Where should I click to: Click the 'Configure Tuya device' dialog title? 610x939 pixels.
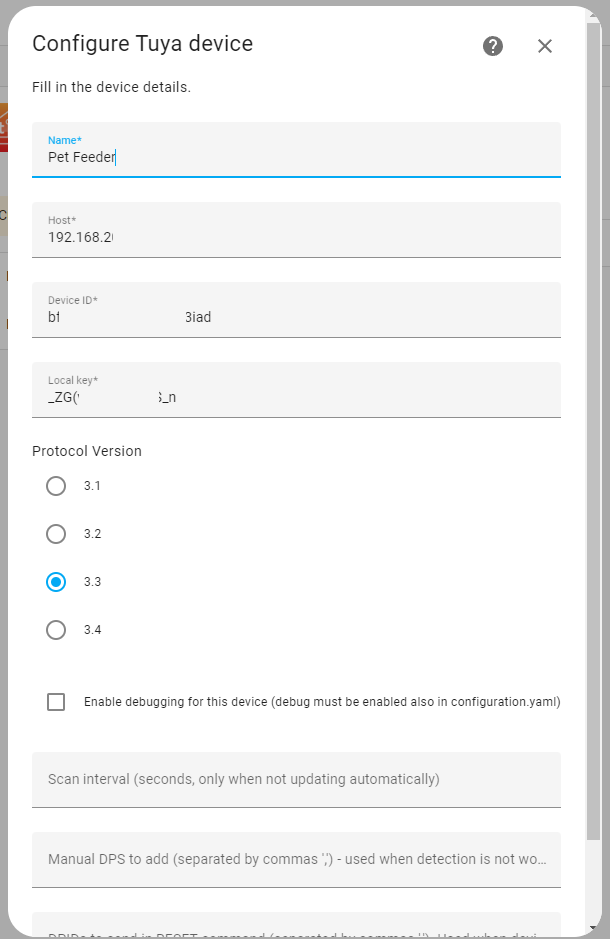[x=142, y=44]
